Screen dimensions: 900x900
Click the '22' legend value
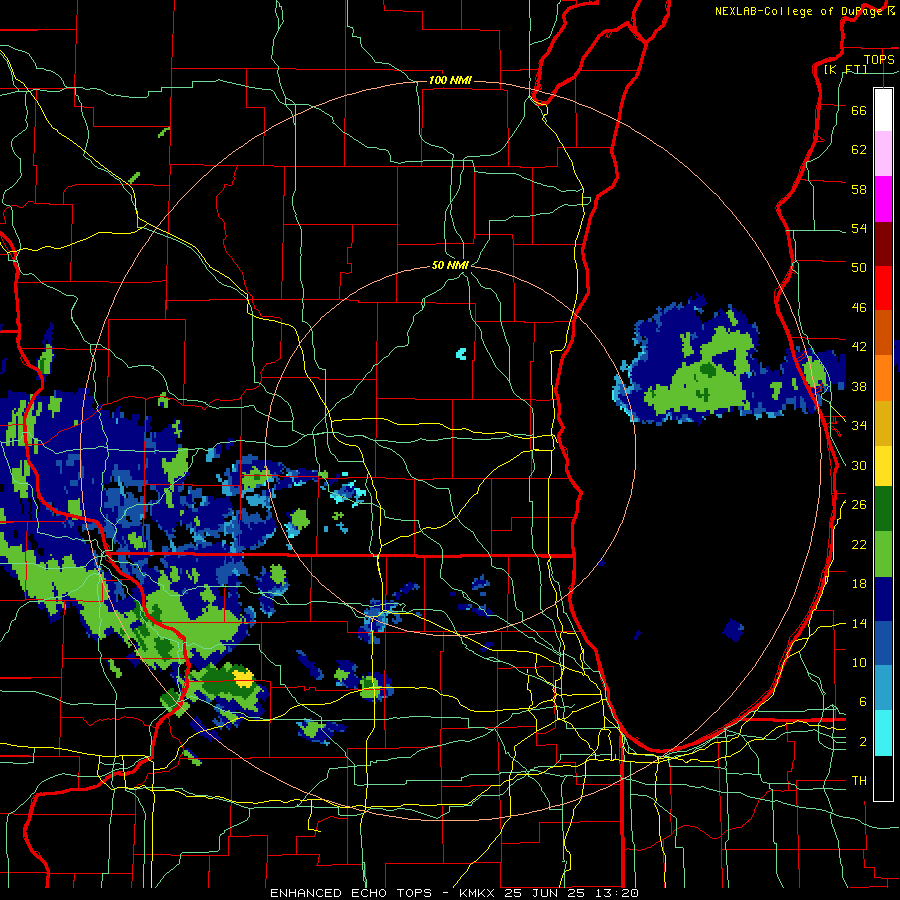[859, 544]
